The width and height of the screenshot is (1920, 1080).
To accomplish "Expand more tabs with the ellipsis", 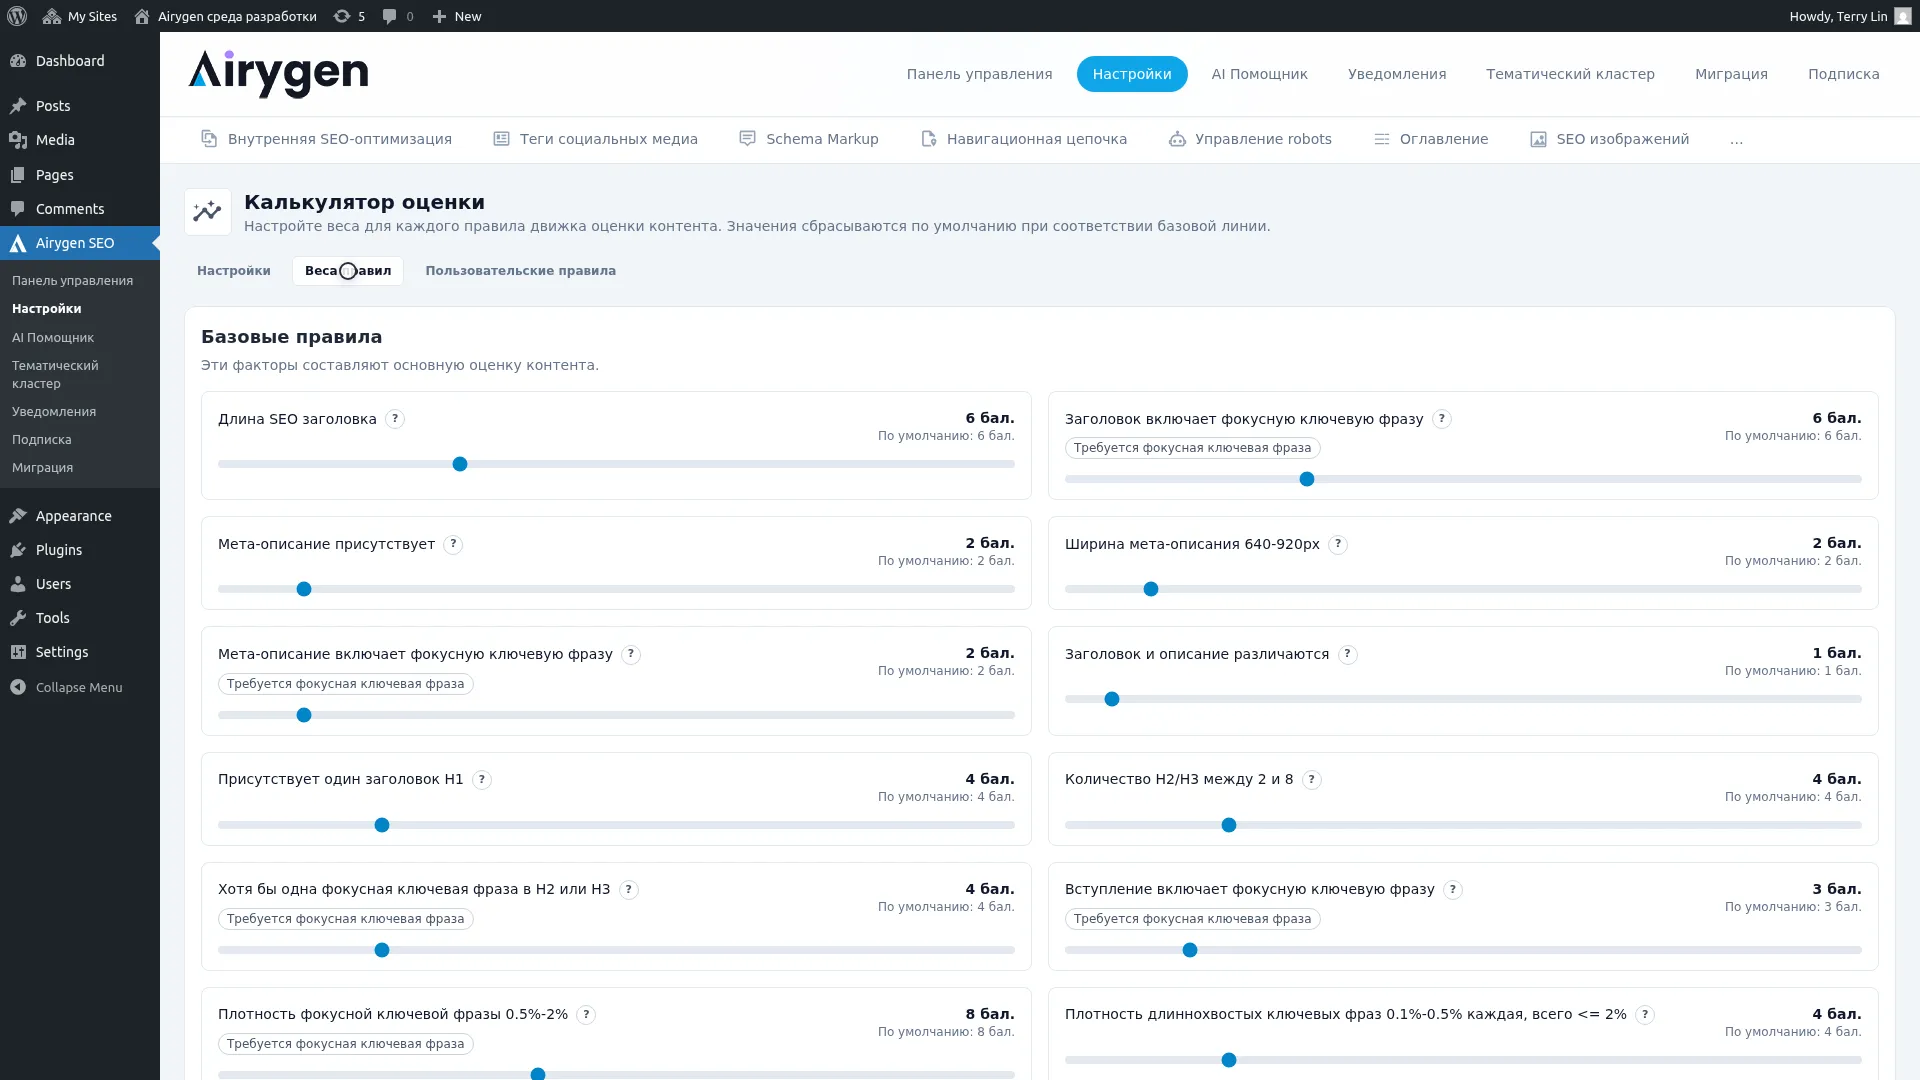I will [x=1736, y=140].
